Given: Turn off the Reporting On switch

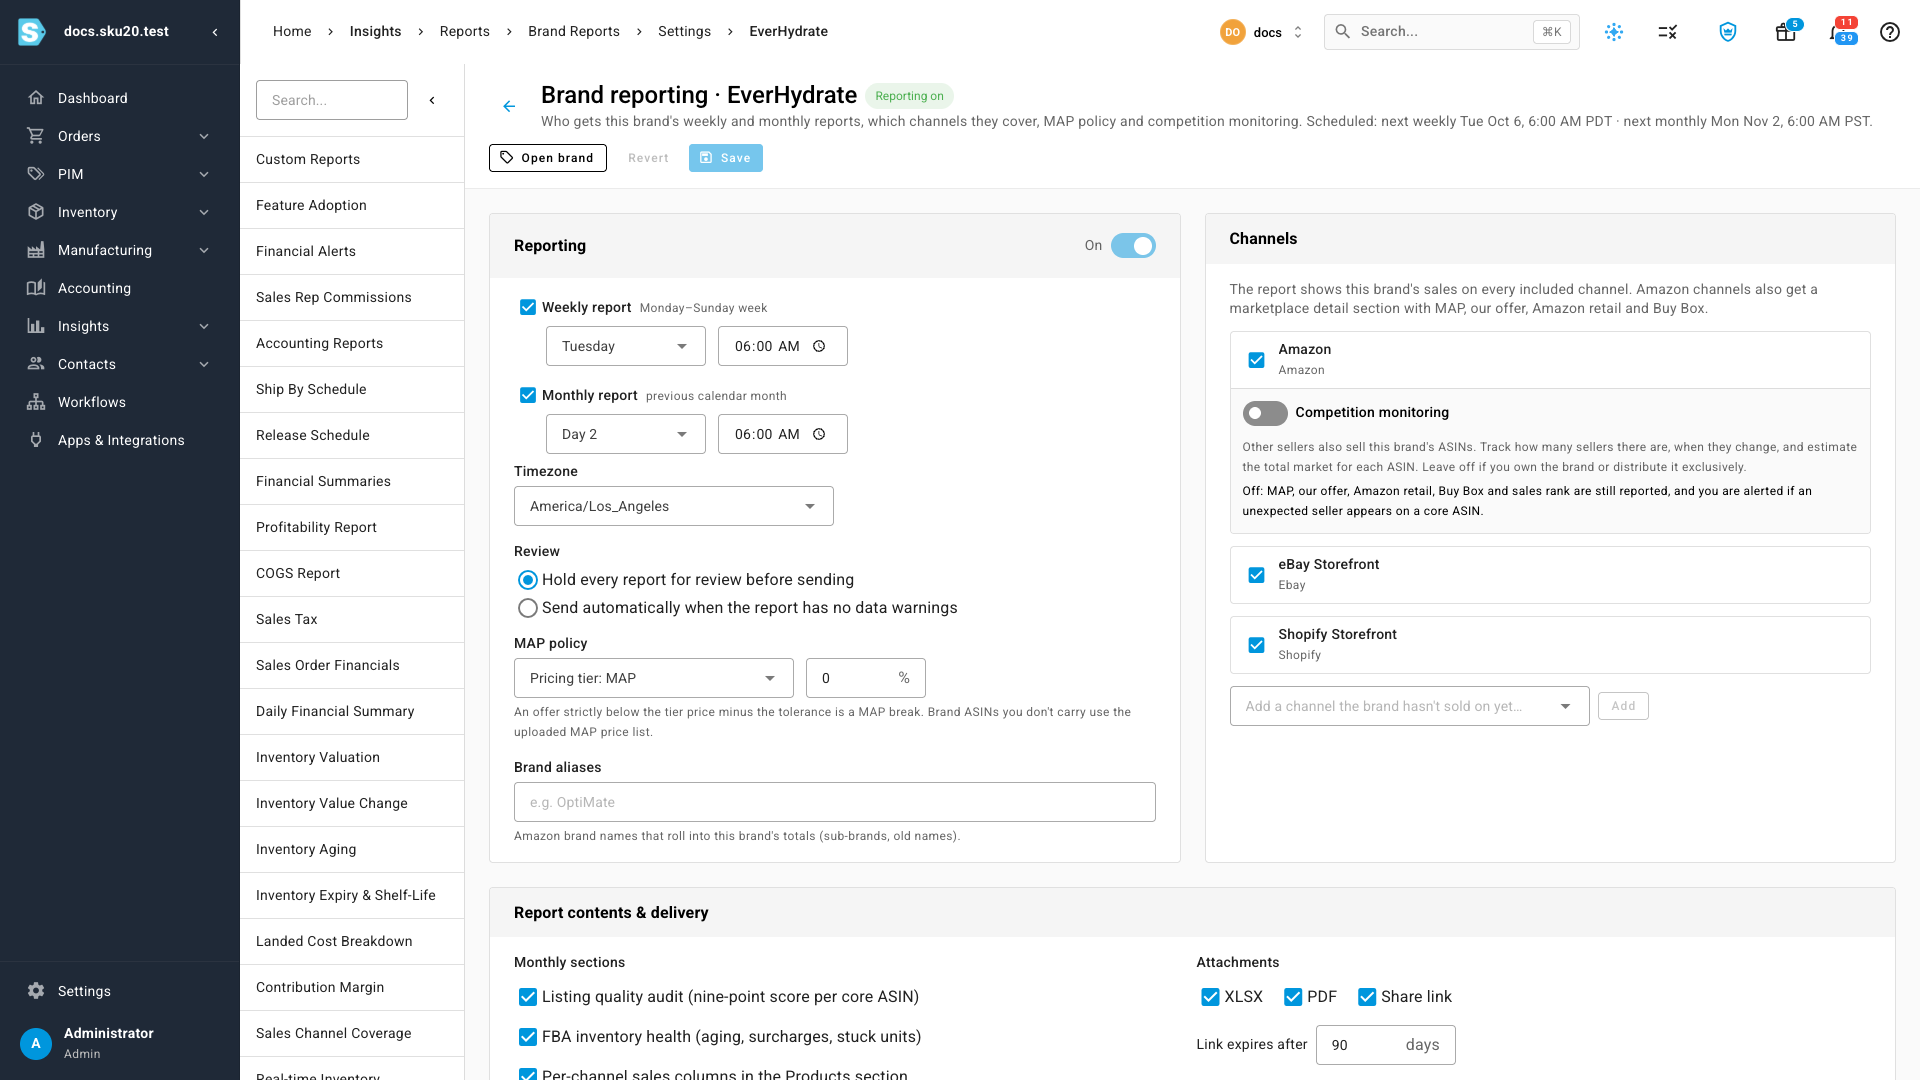Looking at the screenshot, I should click(1133, 246).
